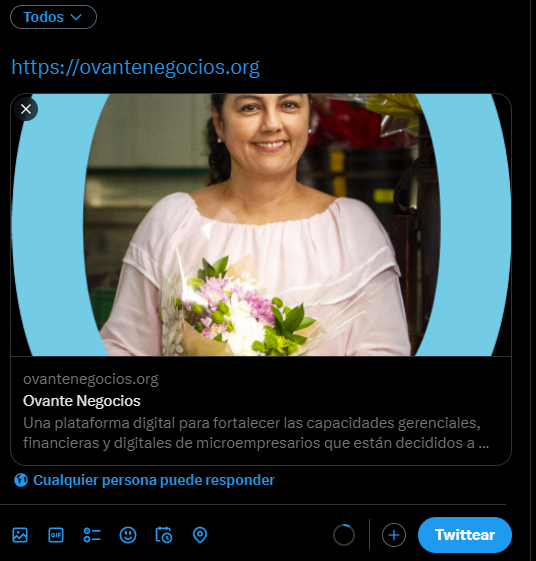Open the emoji picker
Image resolution: width=536 pixels, height=561 pixels.
128,535
